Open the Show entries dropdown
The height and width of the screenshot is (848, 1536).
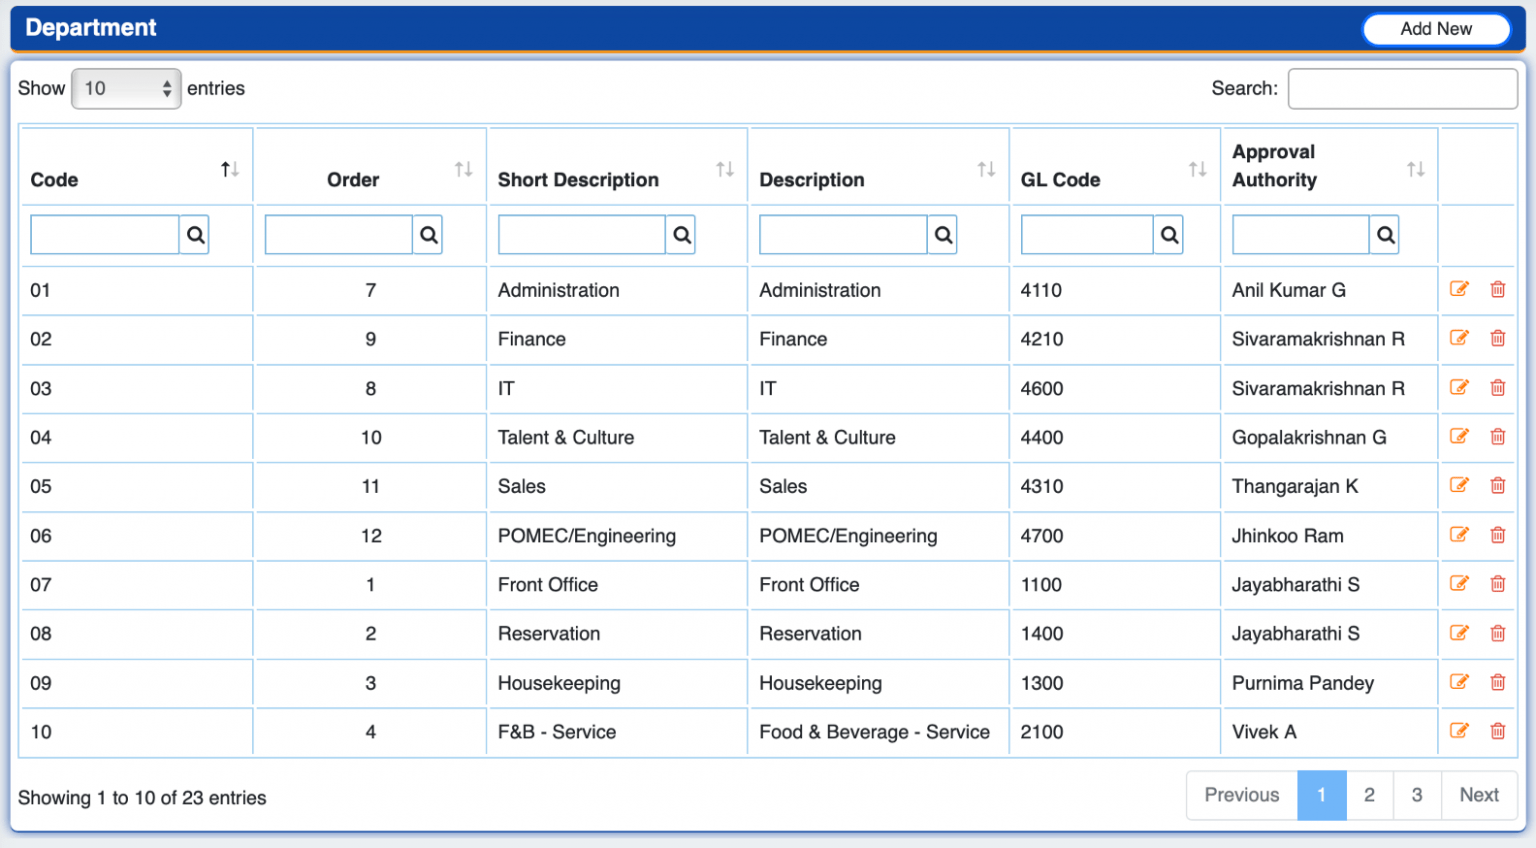(x=126, y=88)
